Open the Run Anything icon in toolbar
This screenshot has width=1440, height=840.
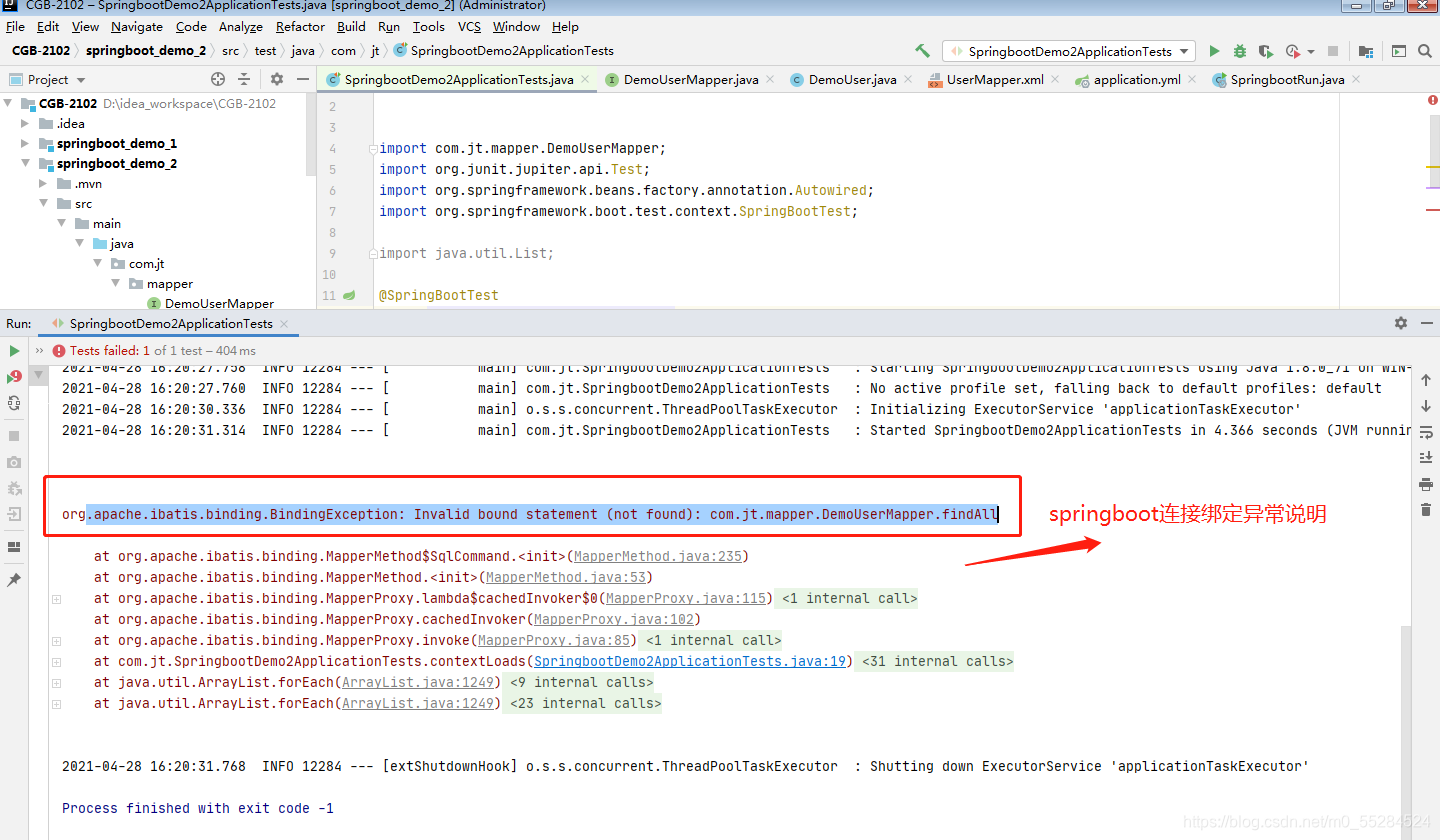(x=1399, y=51)
